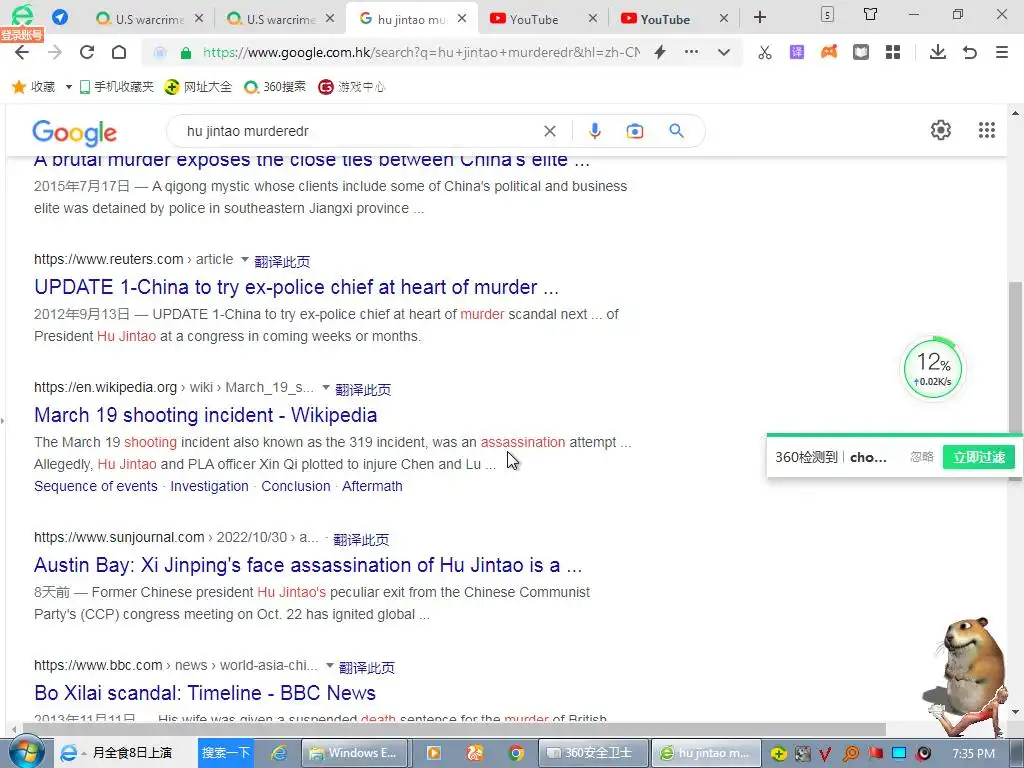Submit search with magnifier icon

[677, 131]
